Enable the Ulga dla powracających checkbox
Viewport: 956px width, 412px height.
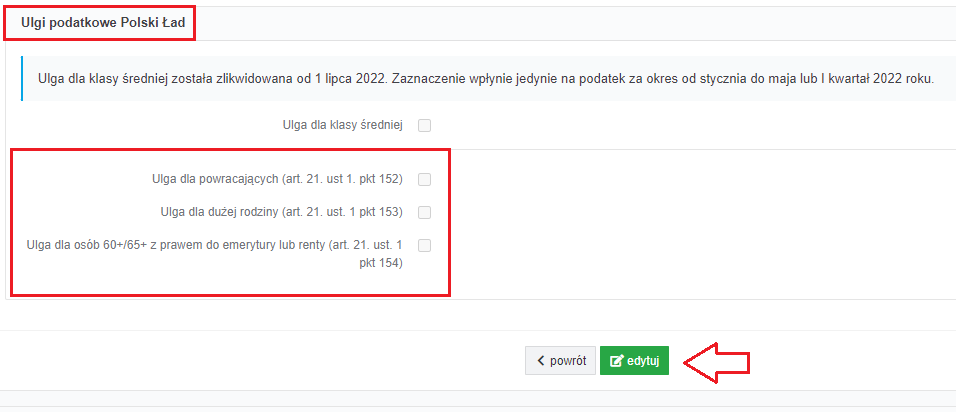[x=424, y=179]
